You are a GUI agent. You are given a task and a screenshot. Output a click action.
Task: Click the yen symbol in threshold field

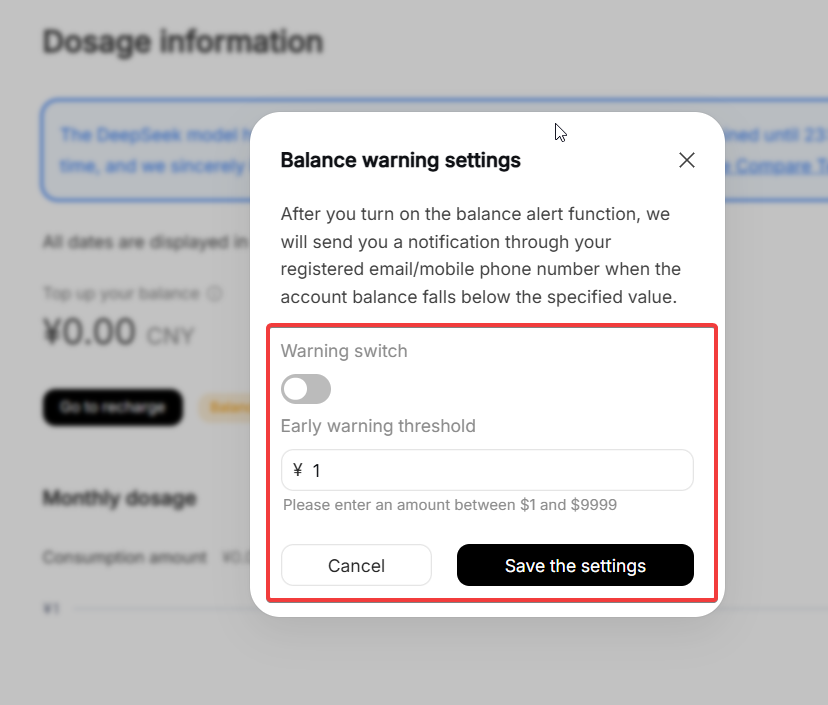tap(298, 470)
